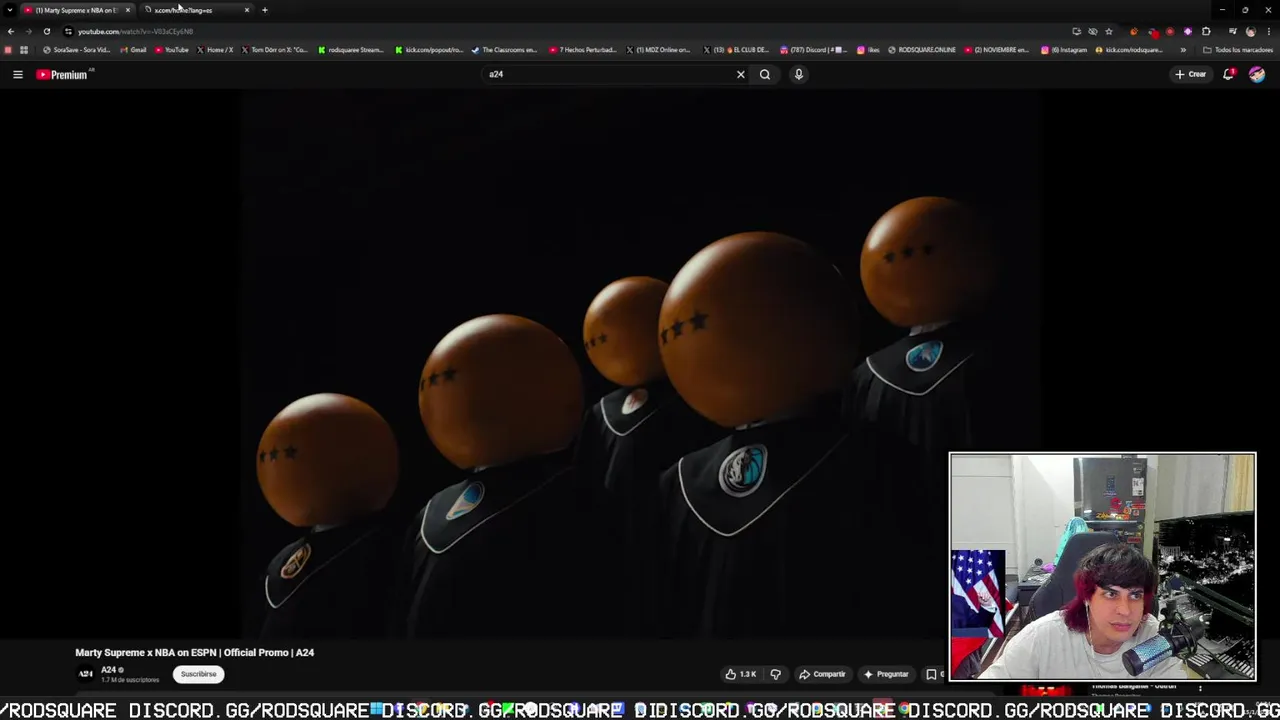The height and width of the screenshot is (720, 1280).
Task: Open the A24 channel avatar
Action: pos(86,674)
